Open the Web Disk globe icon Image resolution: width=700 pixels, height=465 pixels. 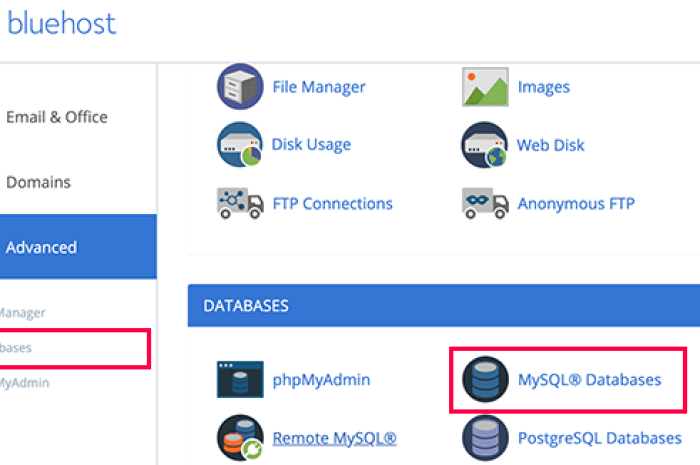484,145
